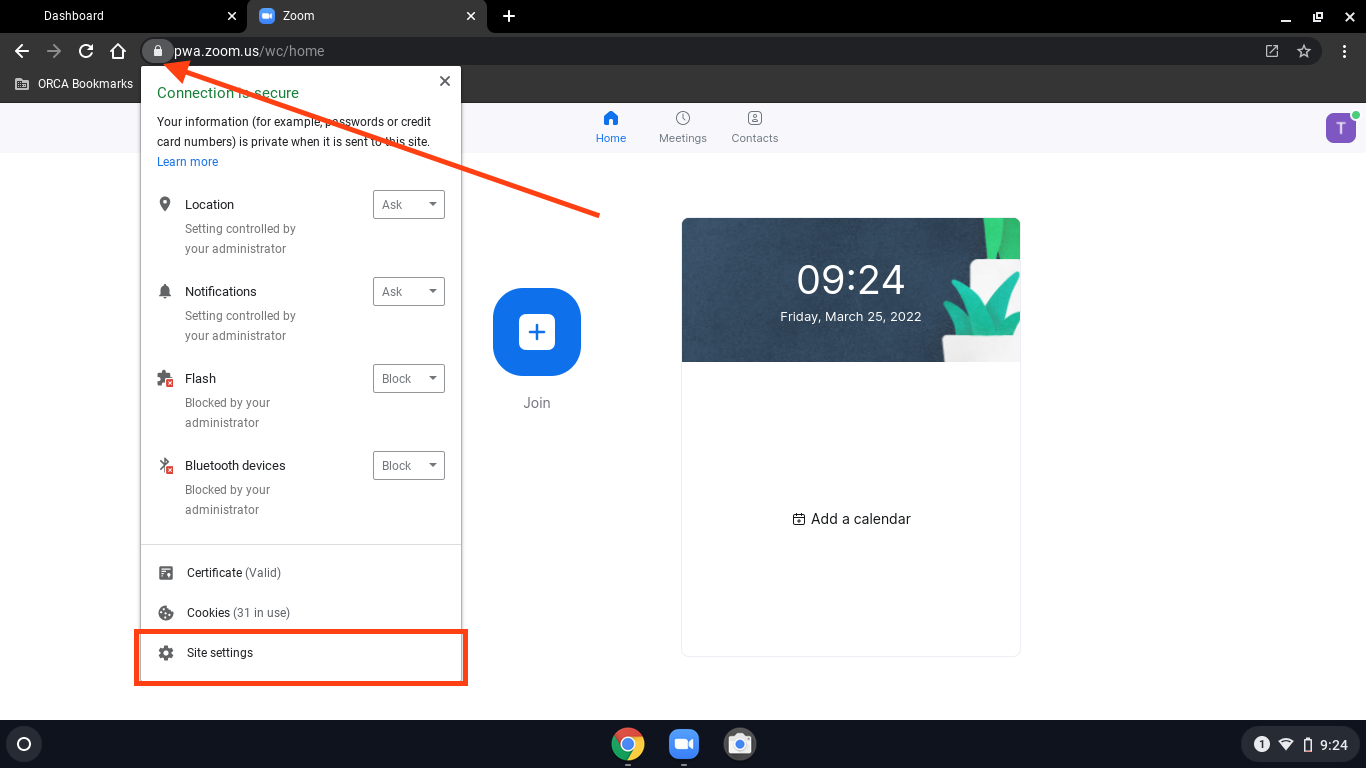The image size is (1366, 768).
Task: Open the ORCA Bookmarks folder
Action: [74, 84]
